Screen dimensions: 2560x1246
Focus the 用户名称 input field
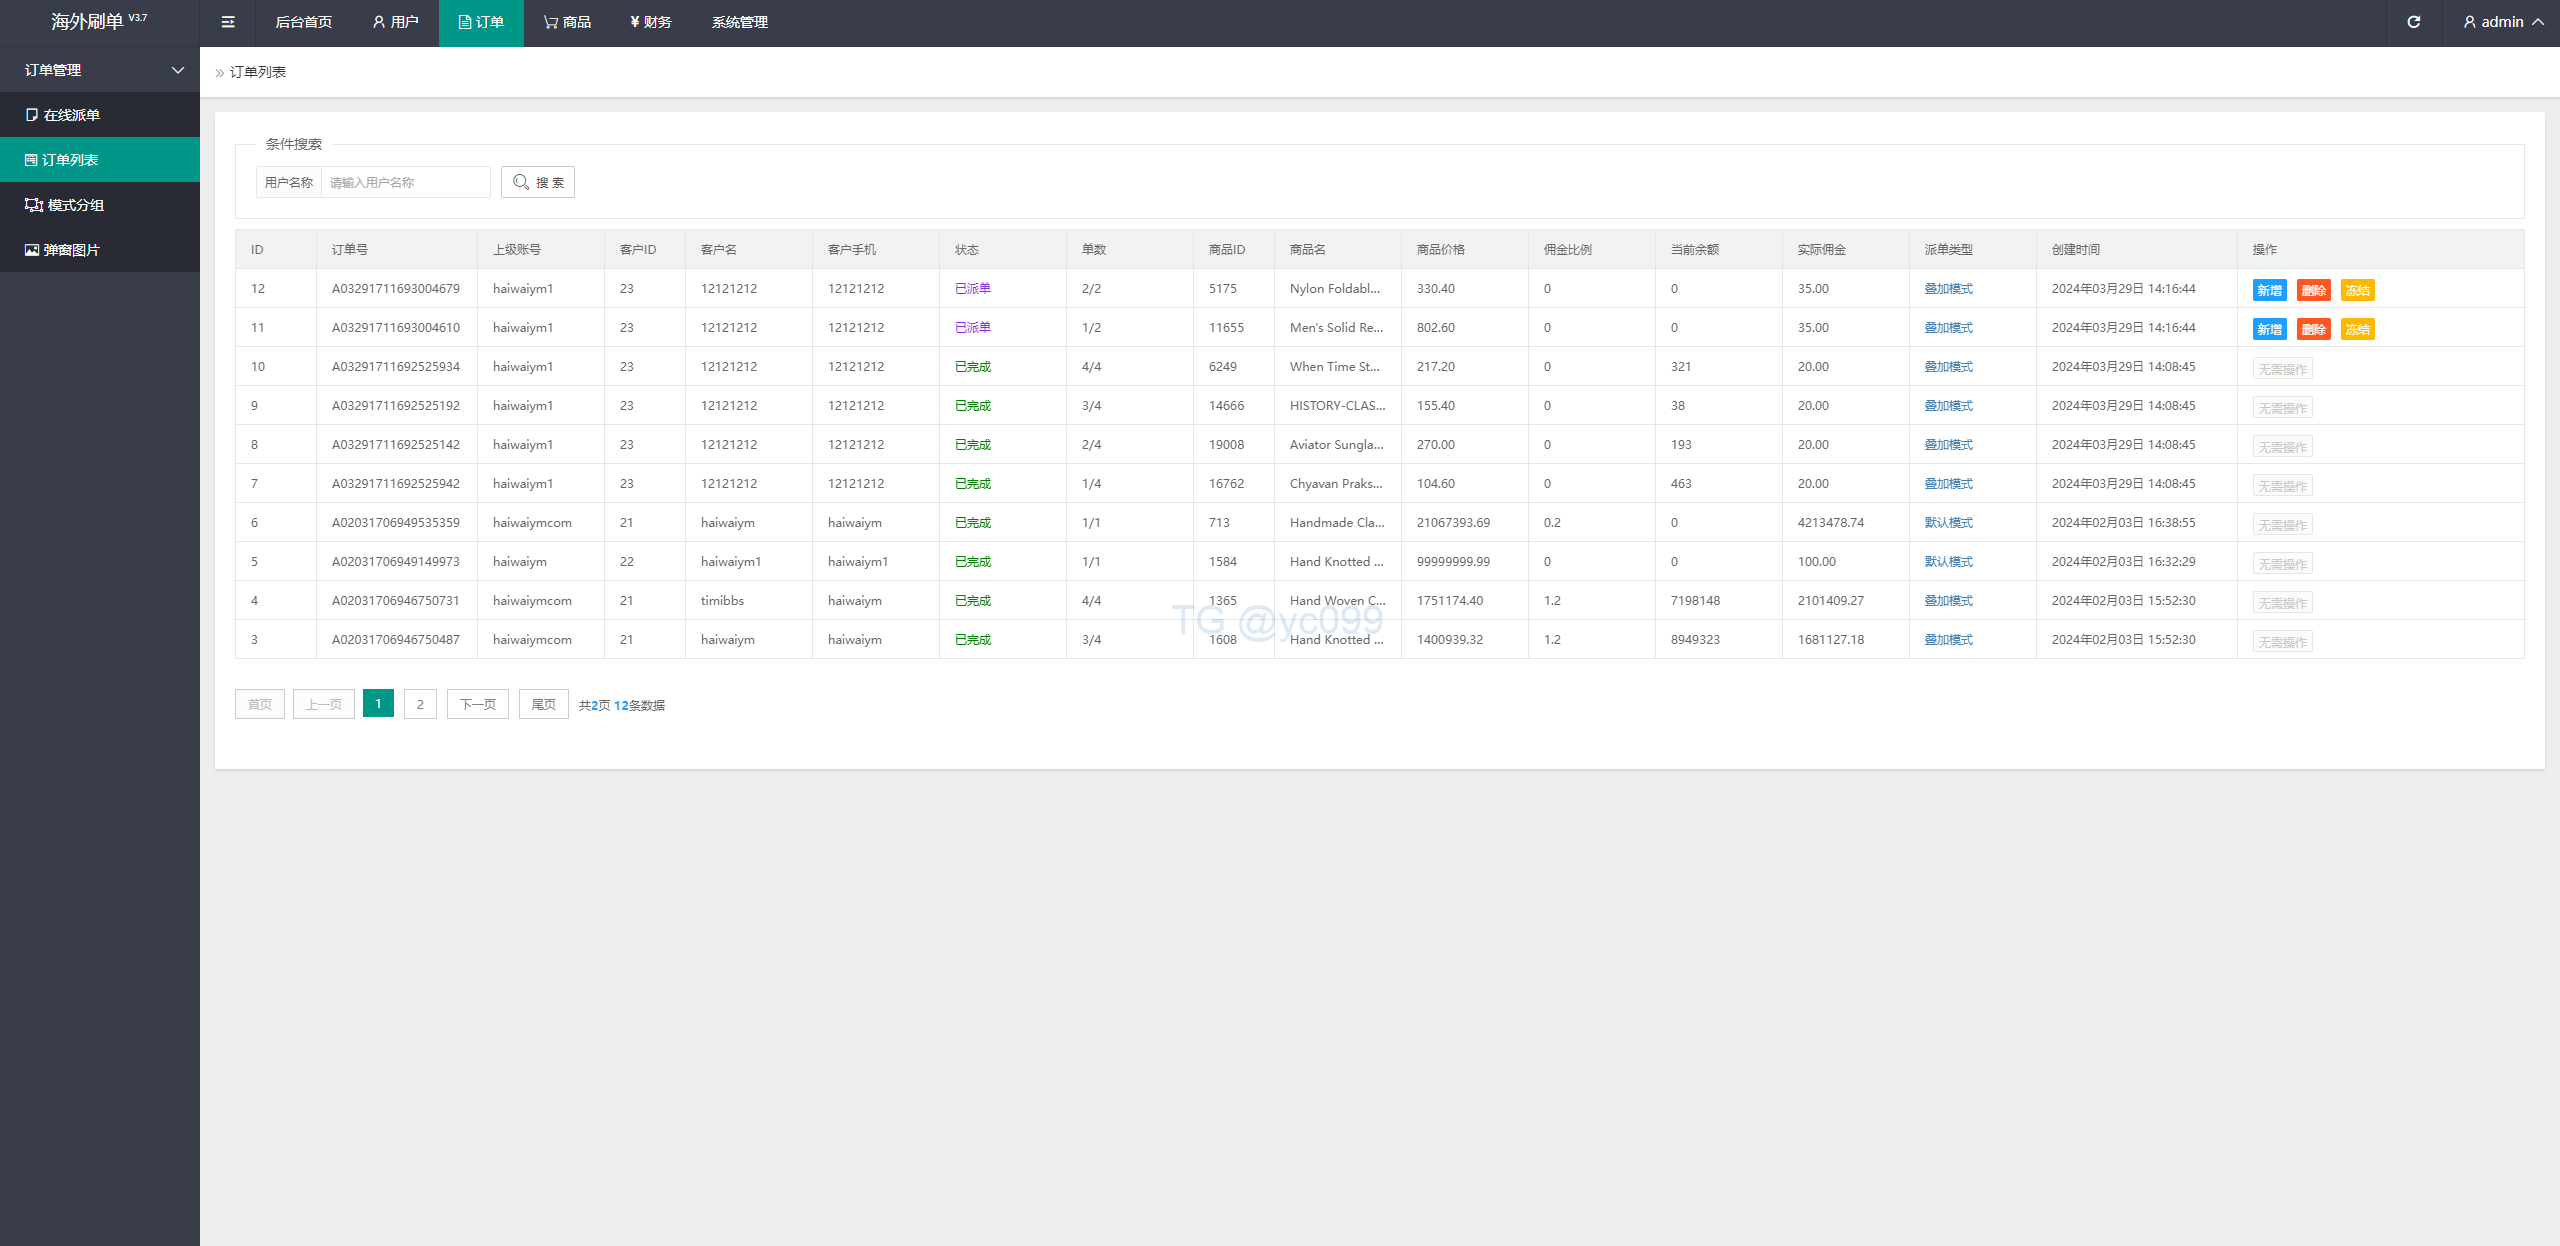click(x=405, y=182)
